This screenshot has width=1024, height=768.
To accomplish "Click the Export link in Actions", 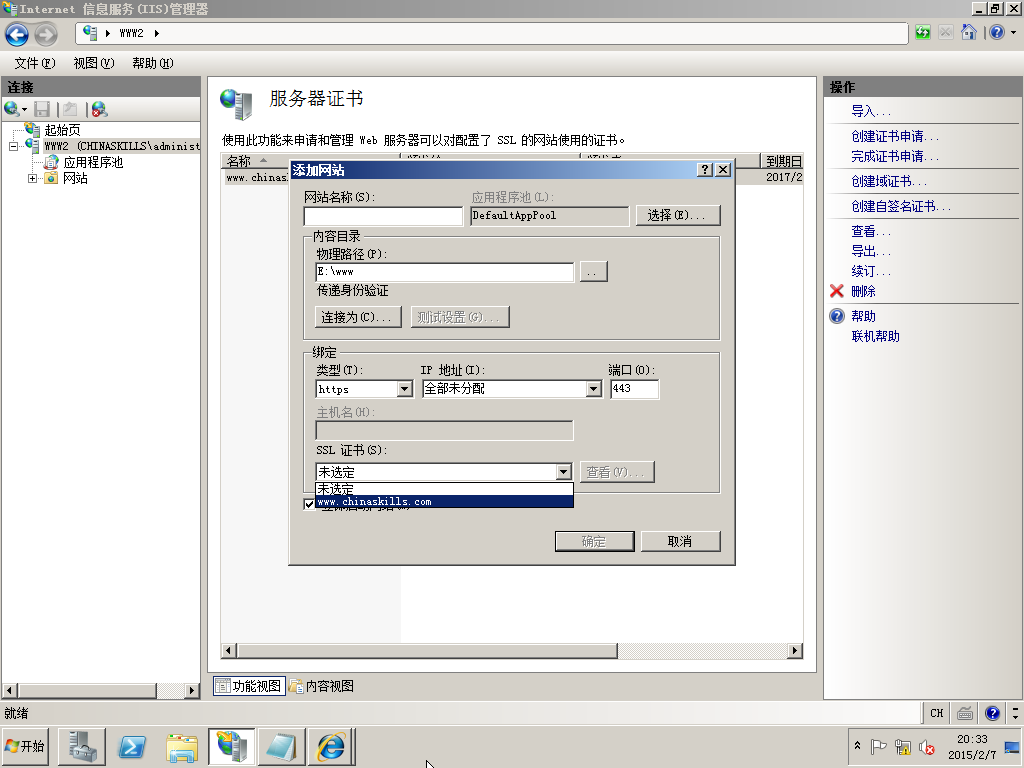I will point(871,251).
